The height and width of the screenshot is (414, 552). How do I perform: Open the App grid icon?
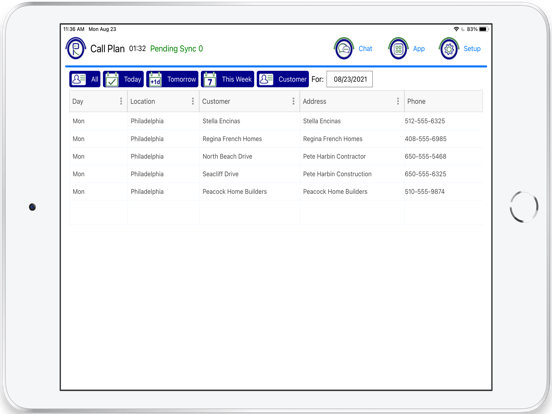[x=398, y=48]
